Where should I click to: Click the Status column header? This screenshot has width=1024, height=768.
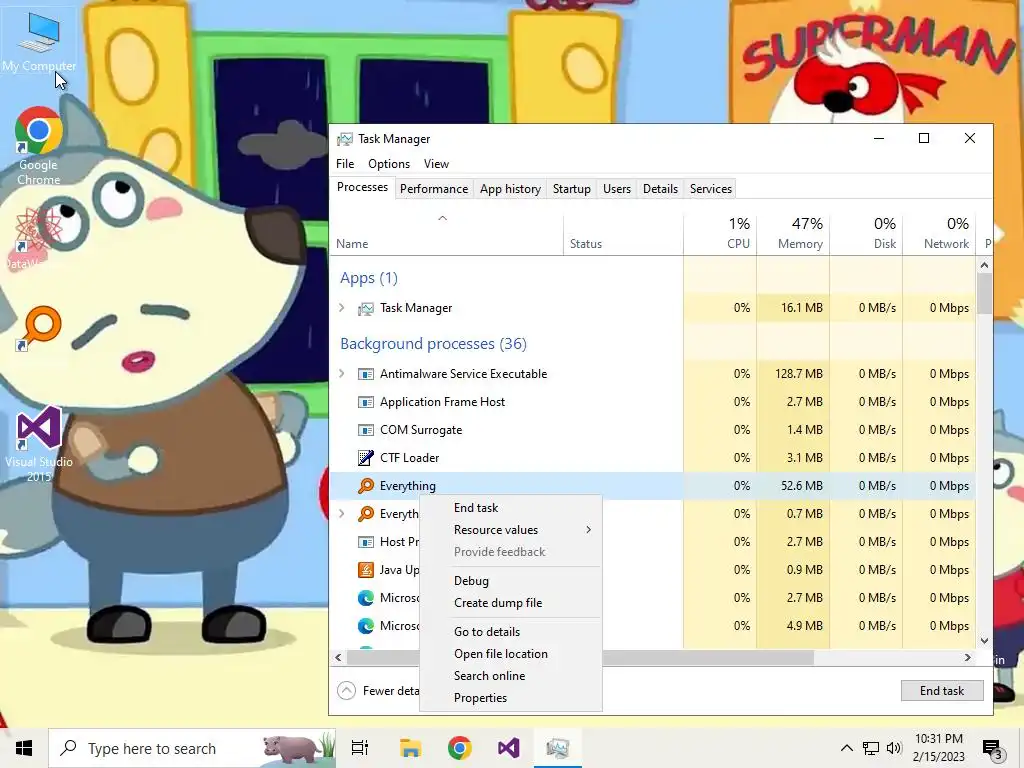pyautogui.click(x=623, y=233)
